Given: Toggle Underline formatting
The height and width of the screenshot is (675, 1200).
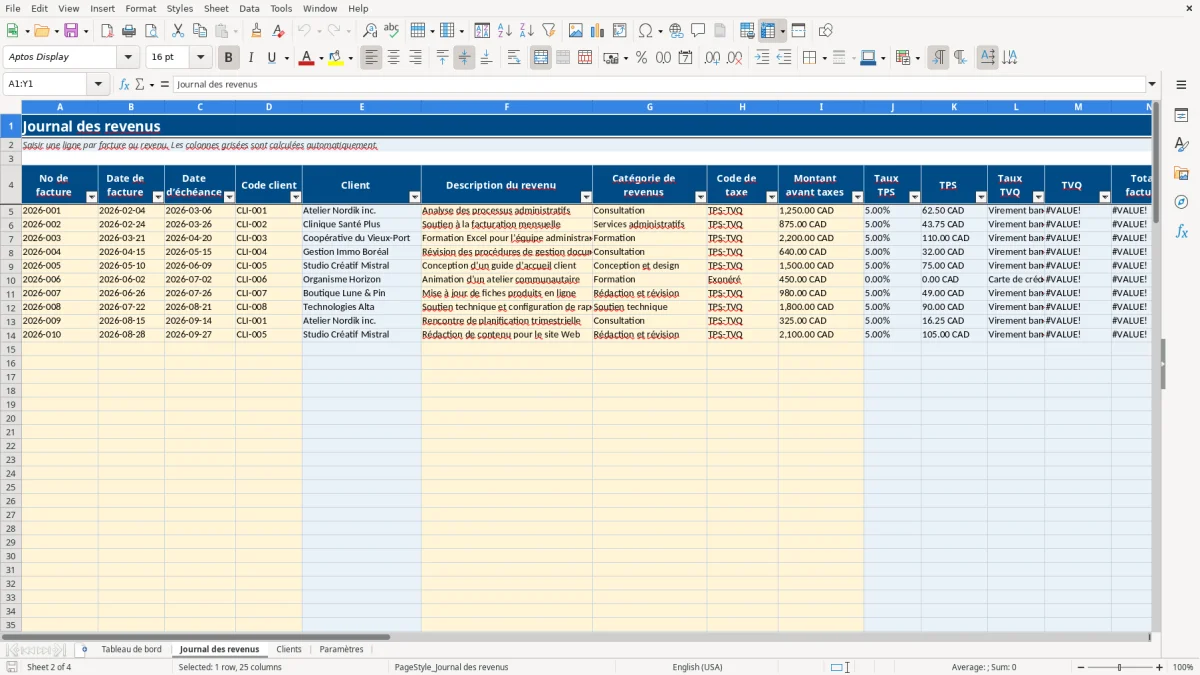Looking at the screenshot, I should click(271, 58).
